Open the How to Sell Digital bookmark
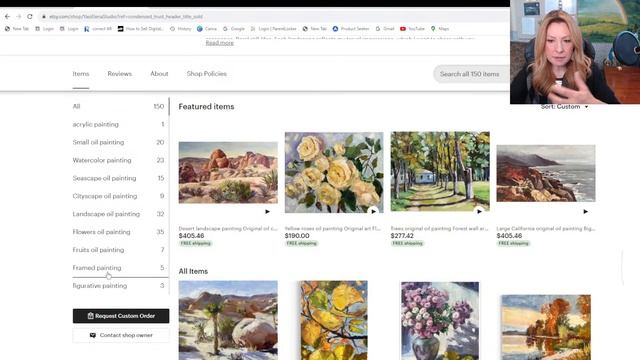 pos(141,29)
